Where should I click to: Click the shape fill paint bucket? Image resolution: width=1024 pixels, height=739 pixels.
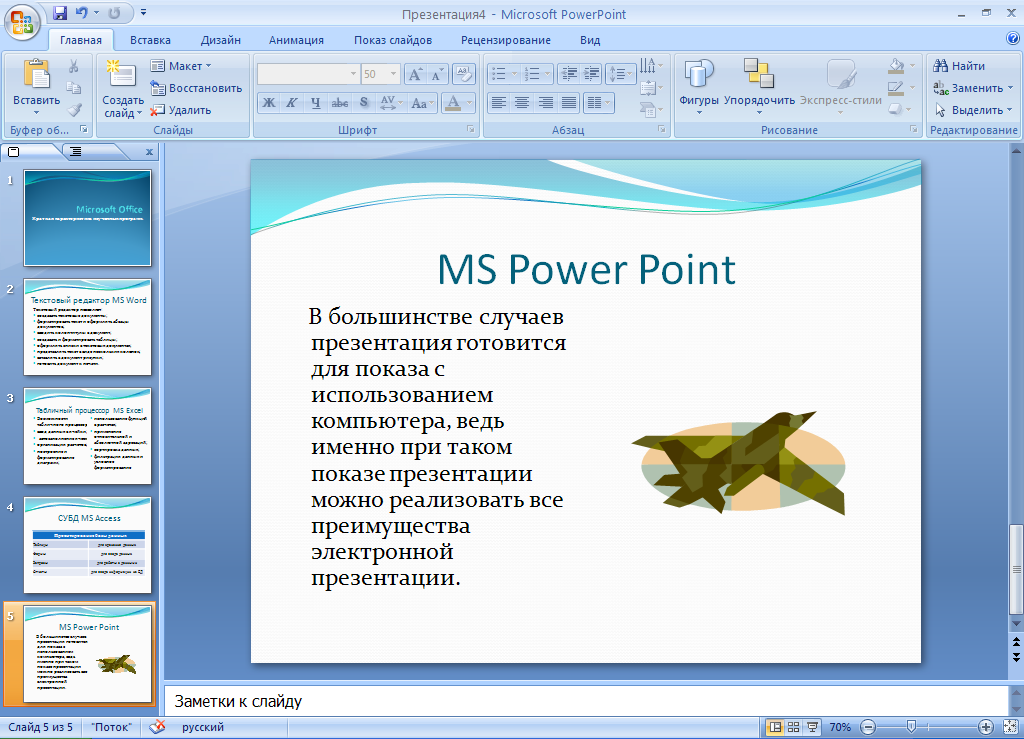point(897,65)
